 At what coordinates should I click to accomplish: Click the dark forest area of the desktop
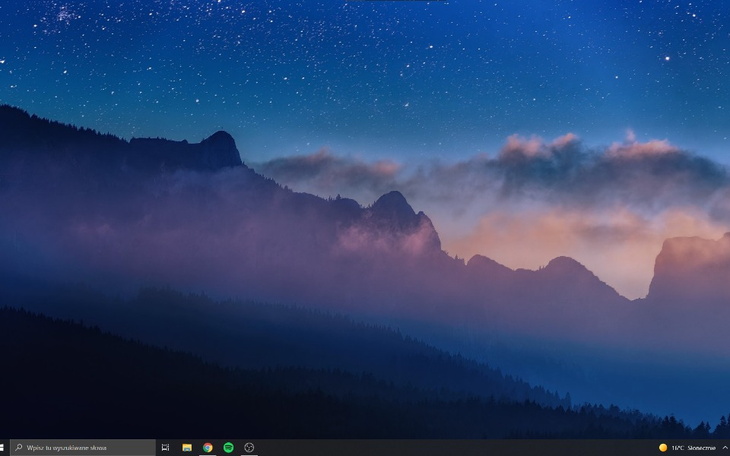pos(150,390)
